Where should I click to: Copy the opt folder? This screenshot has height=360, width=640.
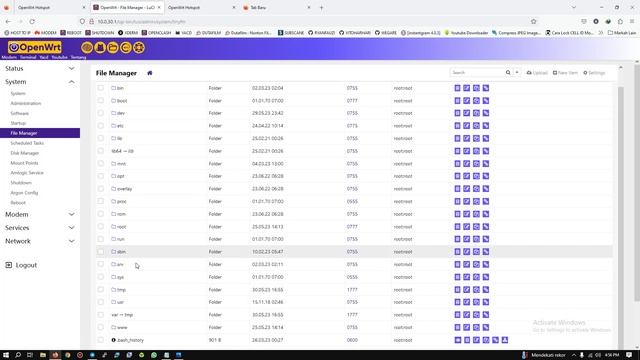[x=476, y=176]
